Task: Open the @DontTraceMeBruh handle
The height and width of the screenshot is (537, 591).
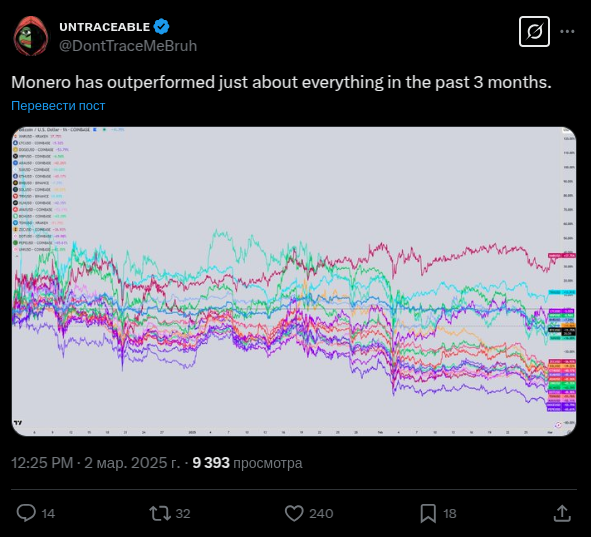Action: [128, 46]
